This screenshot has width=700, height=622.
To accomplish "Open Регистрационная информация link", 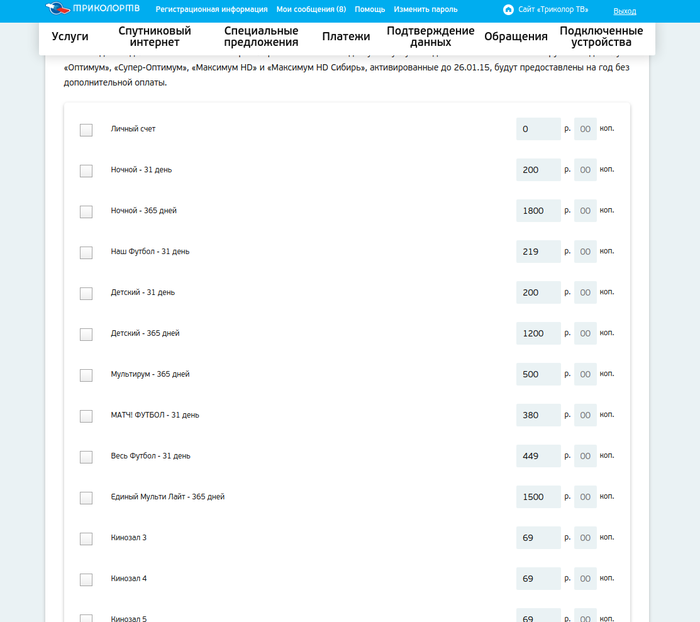I will (x=211, y=9).
